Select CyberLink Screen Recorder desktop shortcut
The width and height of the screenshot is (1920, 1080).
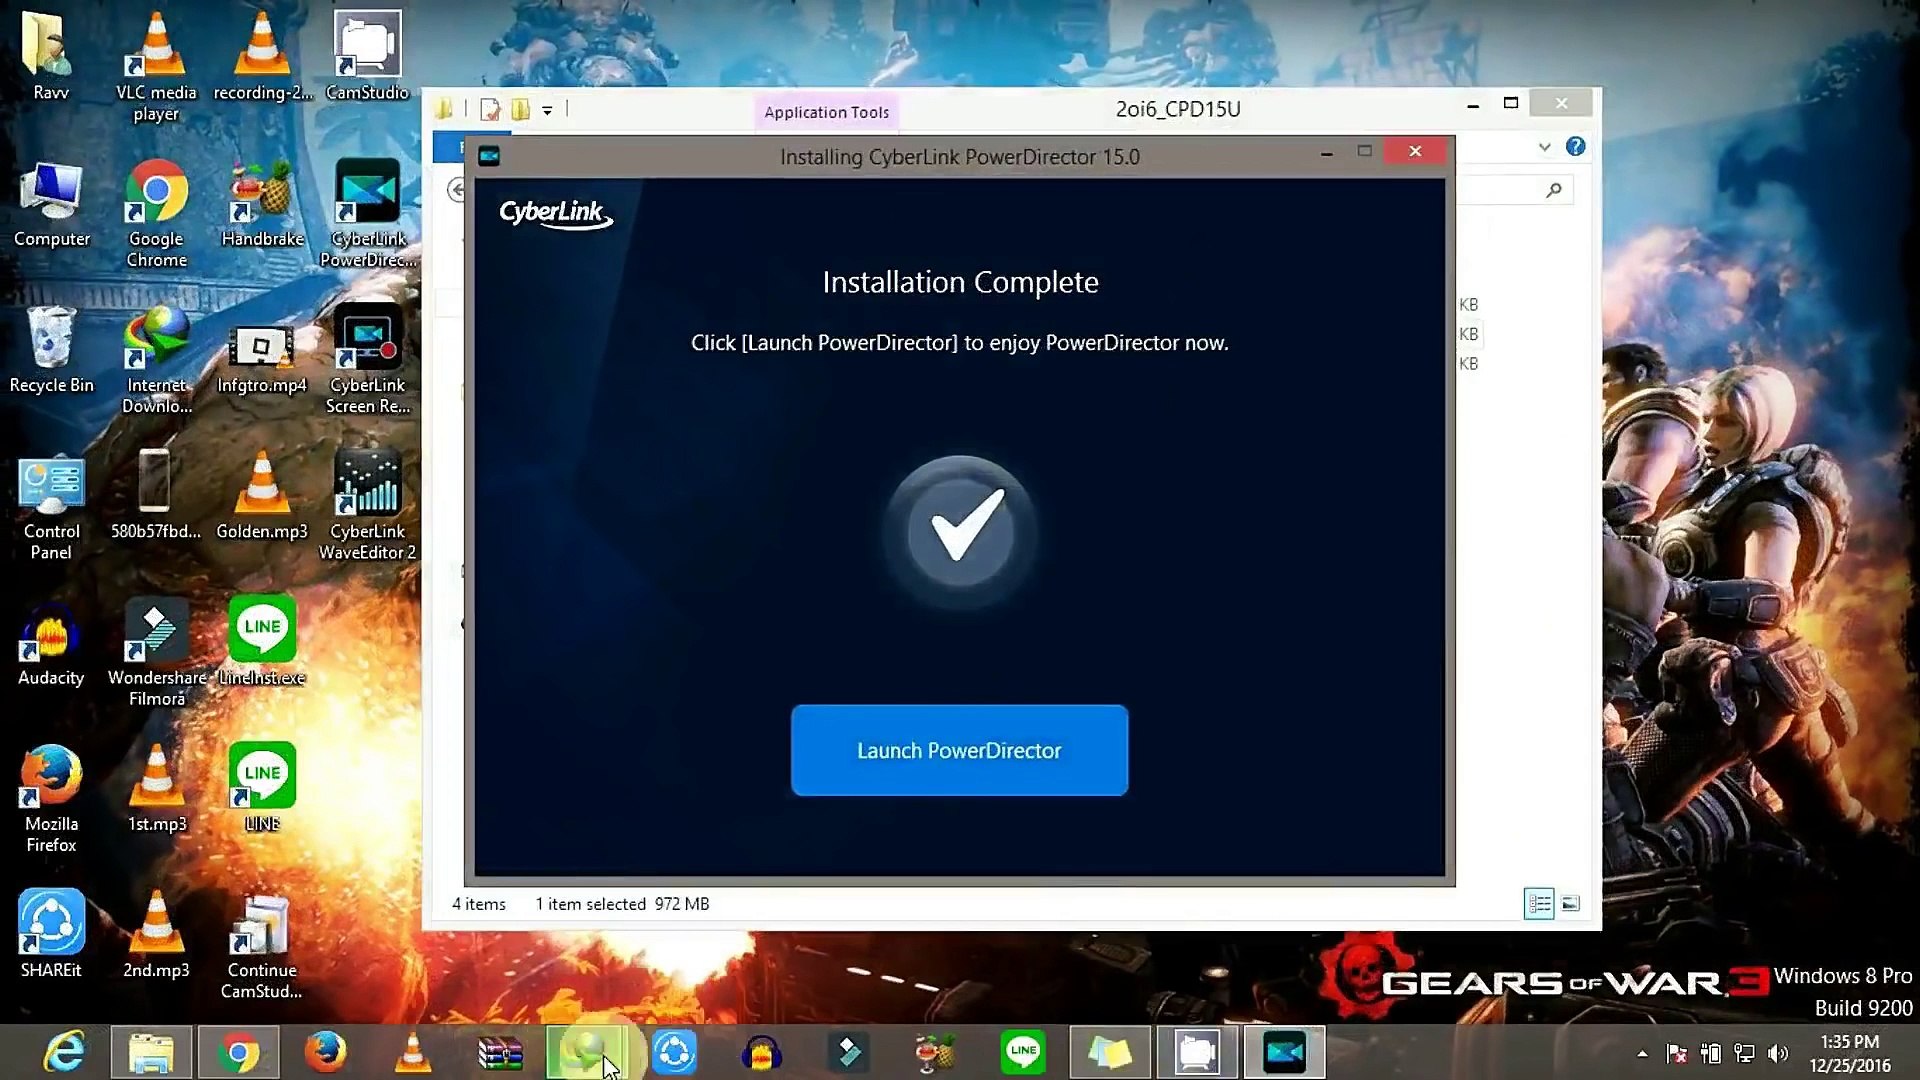coord(367,360)
